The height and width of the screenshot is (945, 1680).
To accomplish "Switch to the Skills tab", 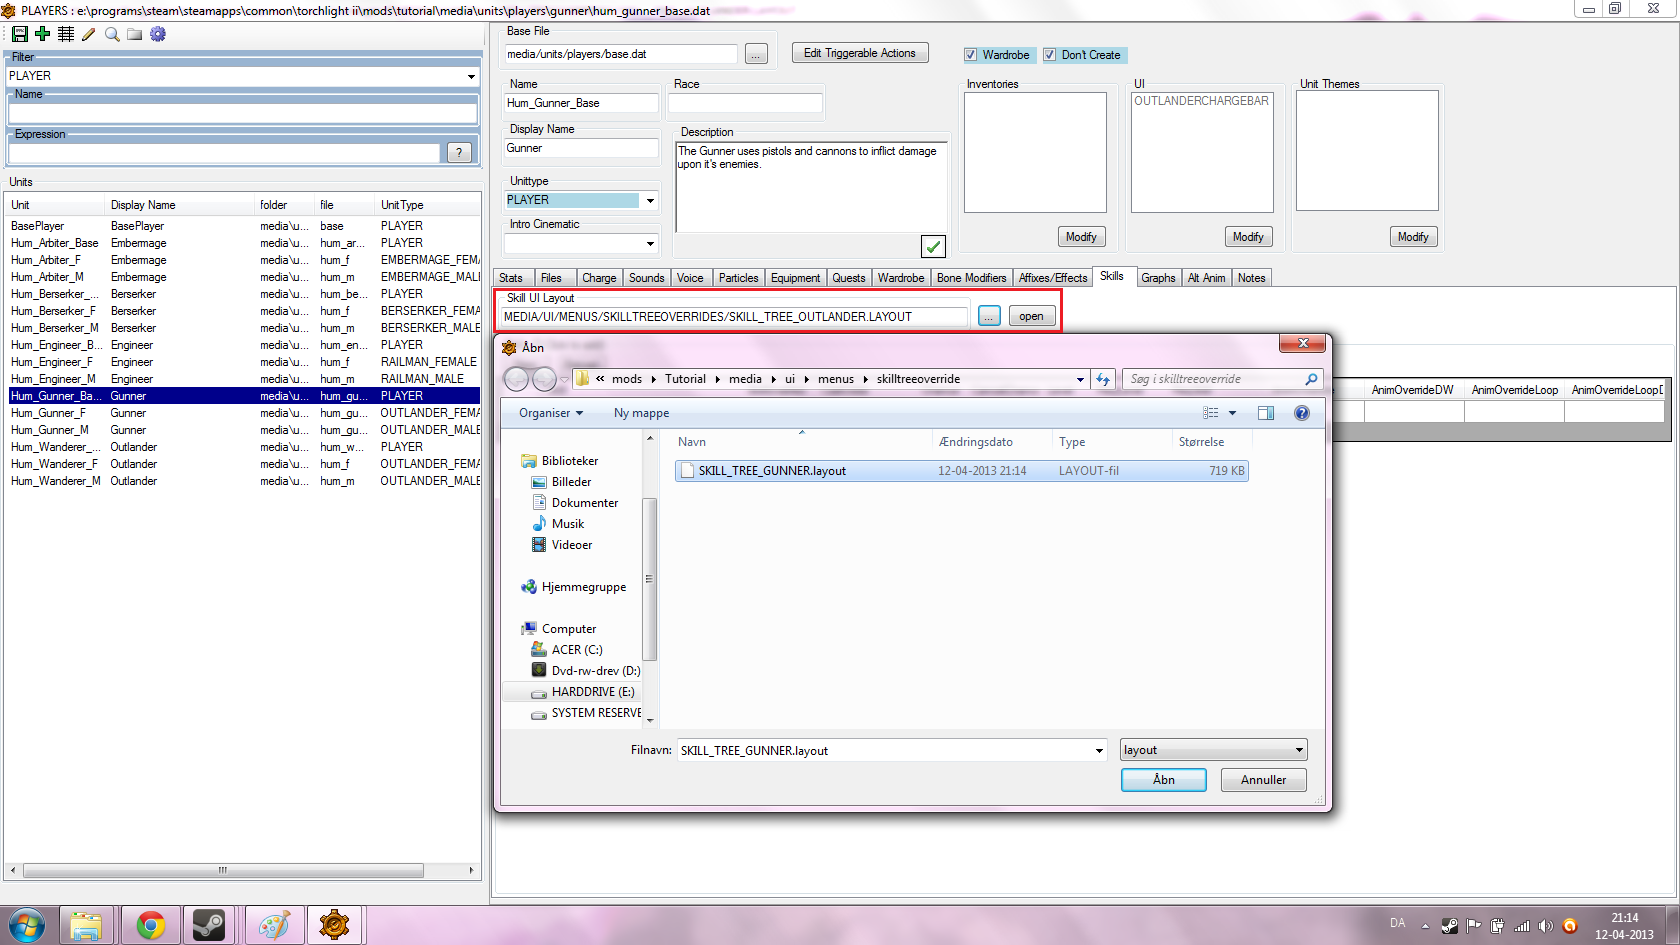I will click(x=1112, y=276).
